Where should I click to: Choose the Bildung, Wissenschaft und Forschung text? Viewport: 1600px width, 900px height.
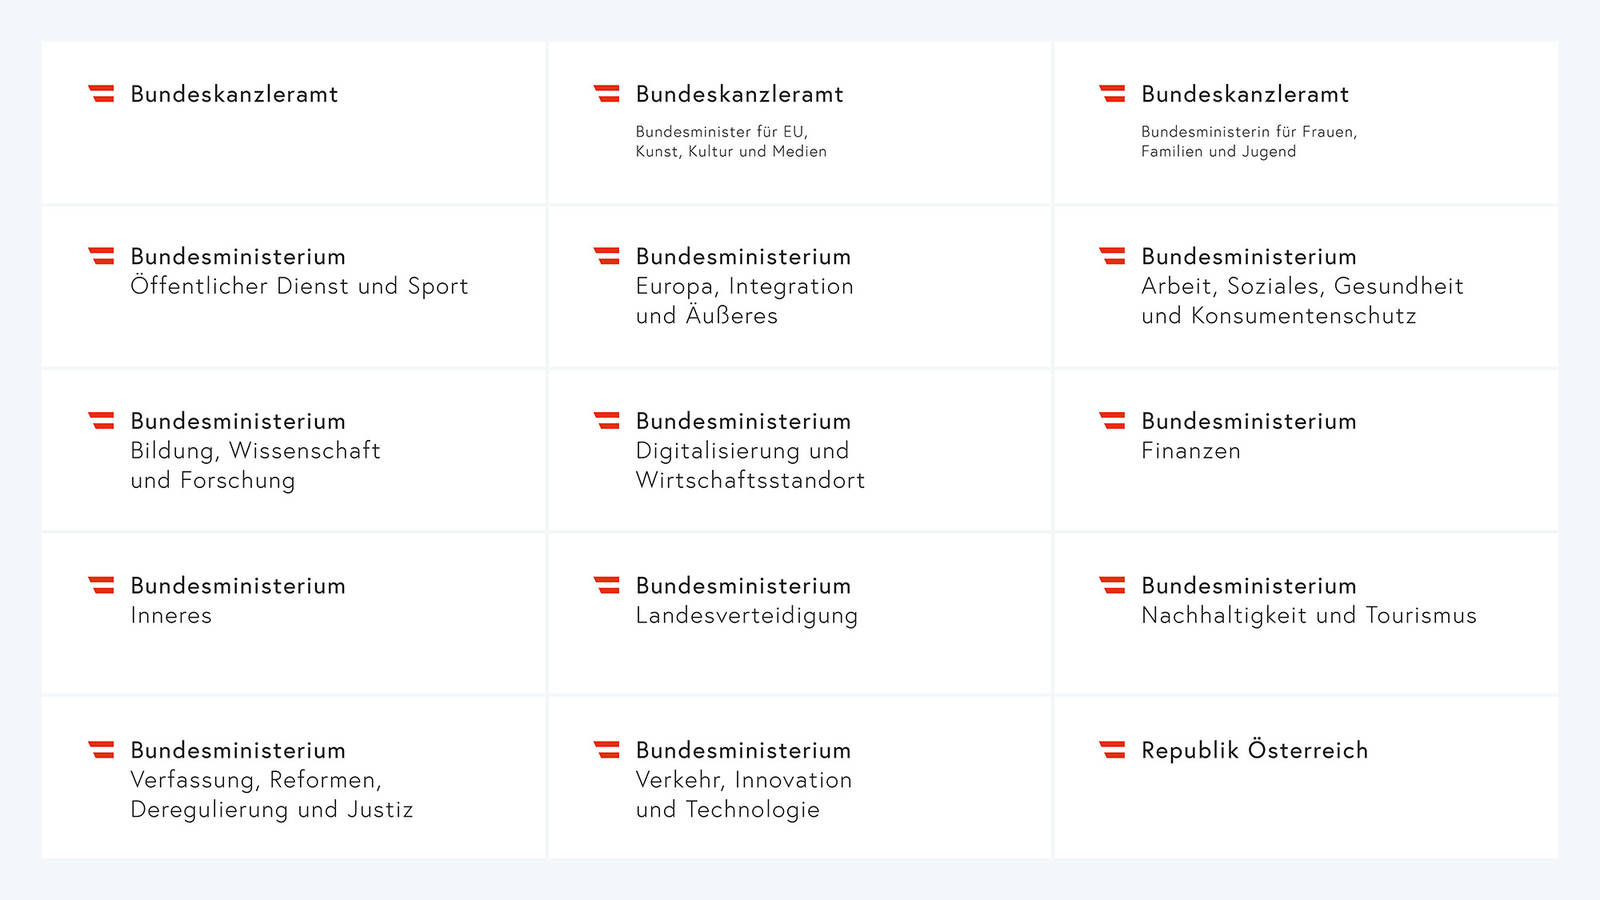pos(255,465)
